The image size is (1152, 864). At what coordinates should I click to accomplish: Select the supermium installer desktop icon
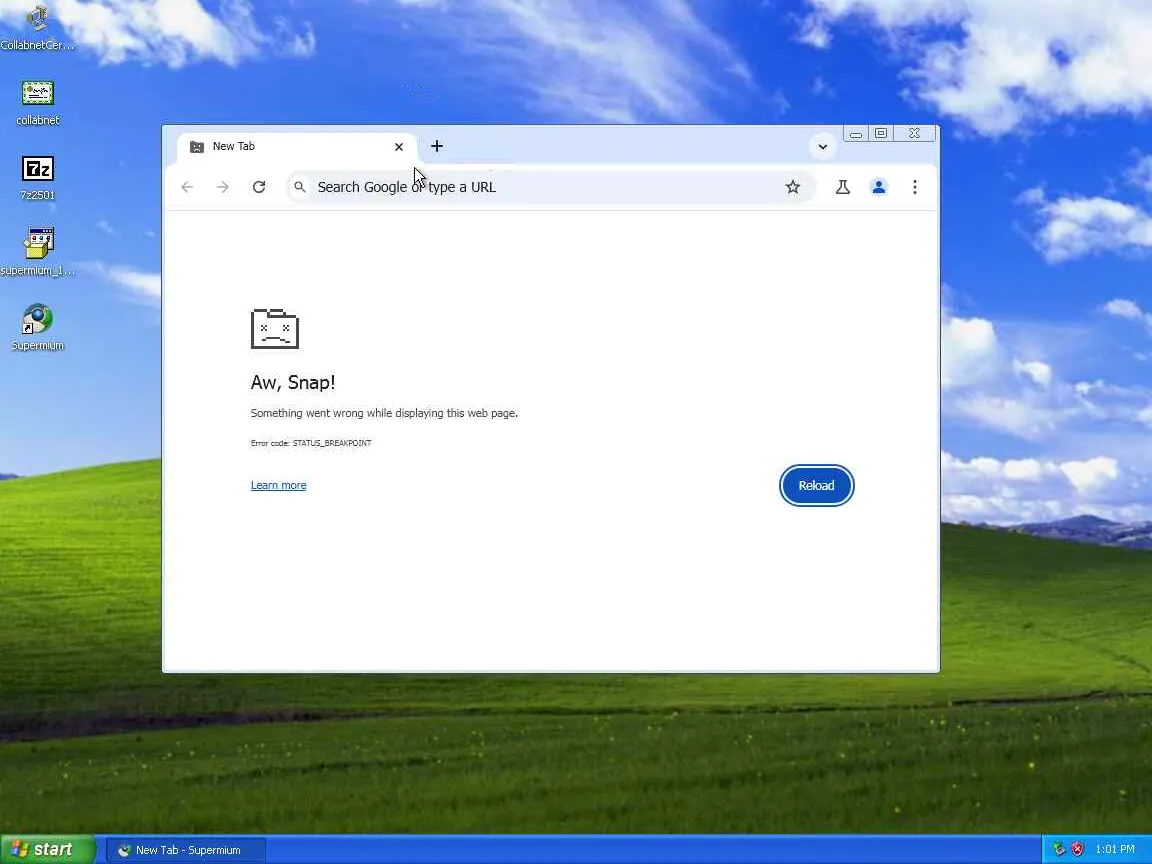point(37,252)
